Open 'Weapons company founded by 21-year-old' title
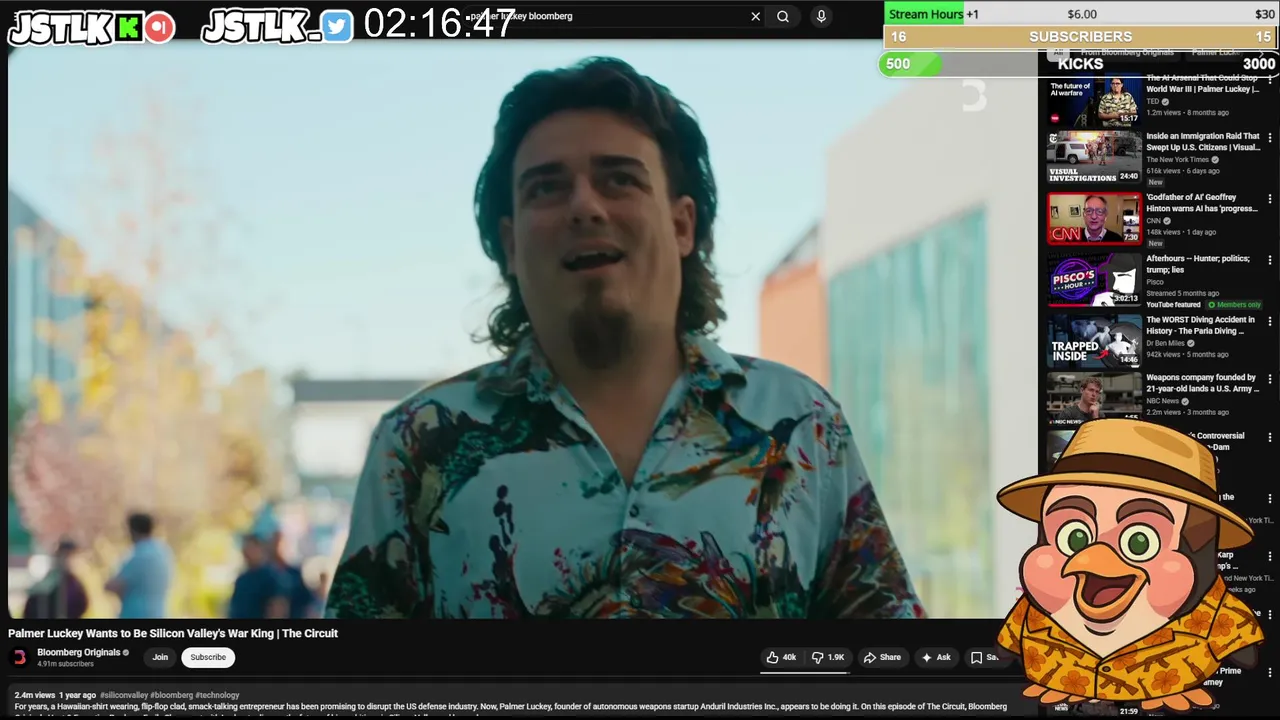Viewport: 1280px width, 720px height. [x=1202, y=383]
